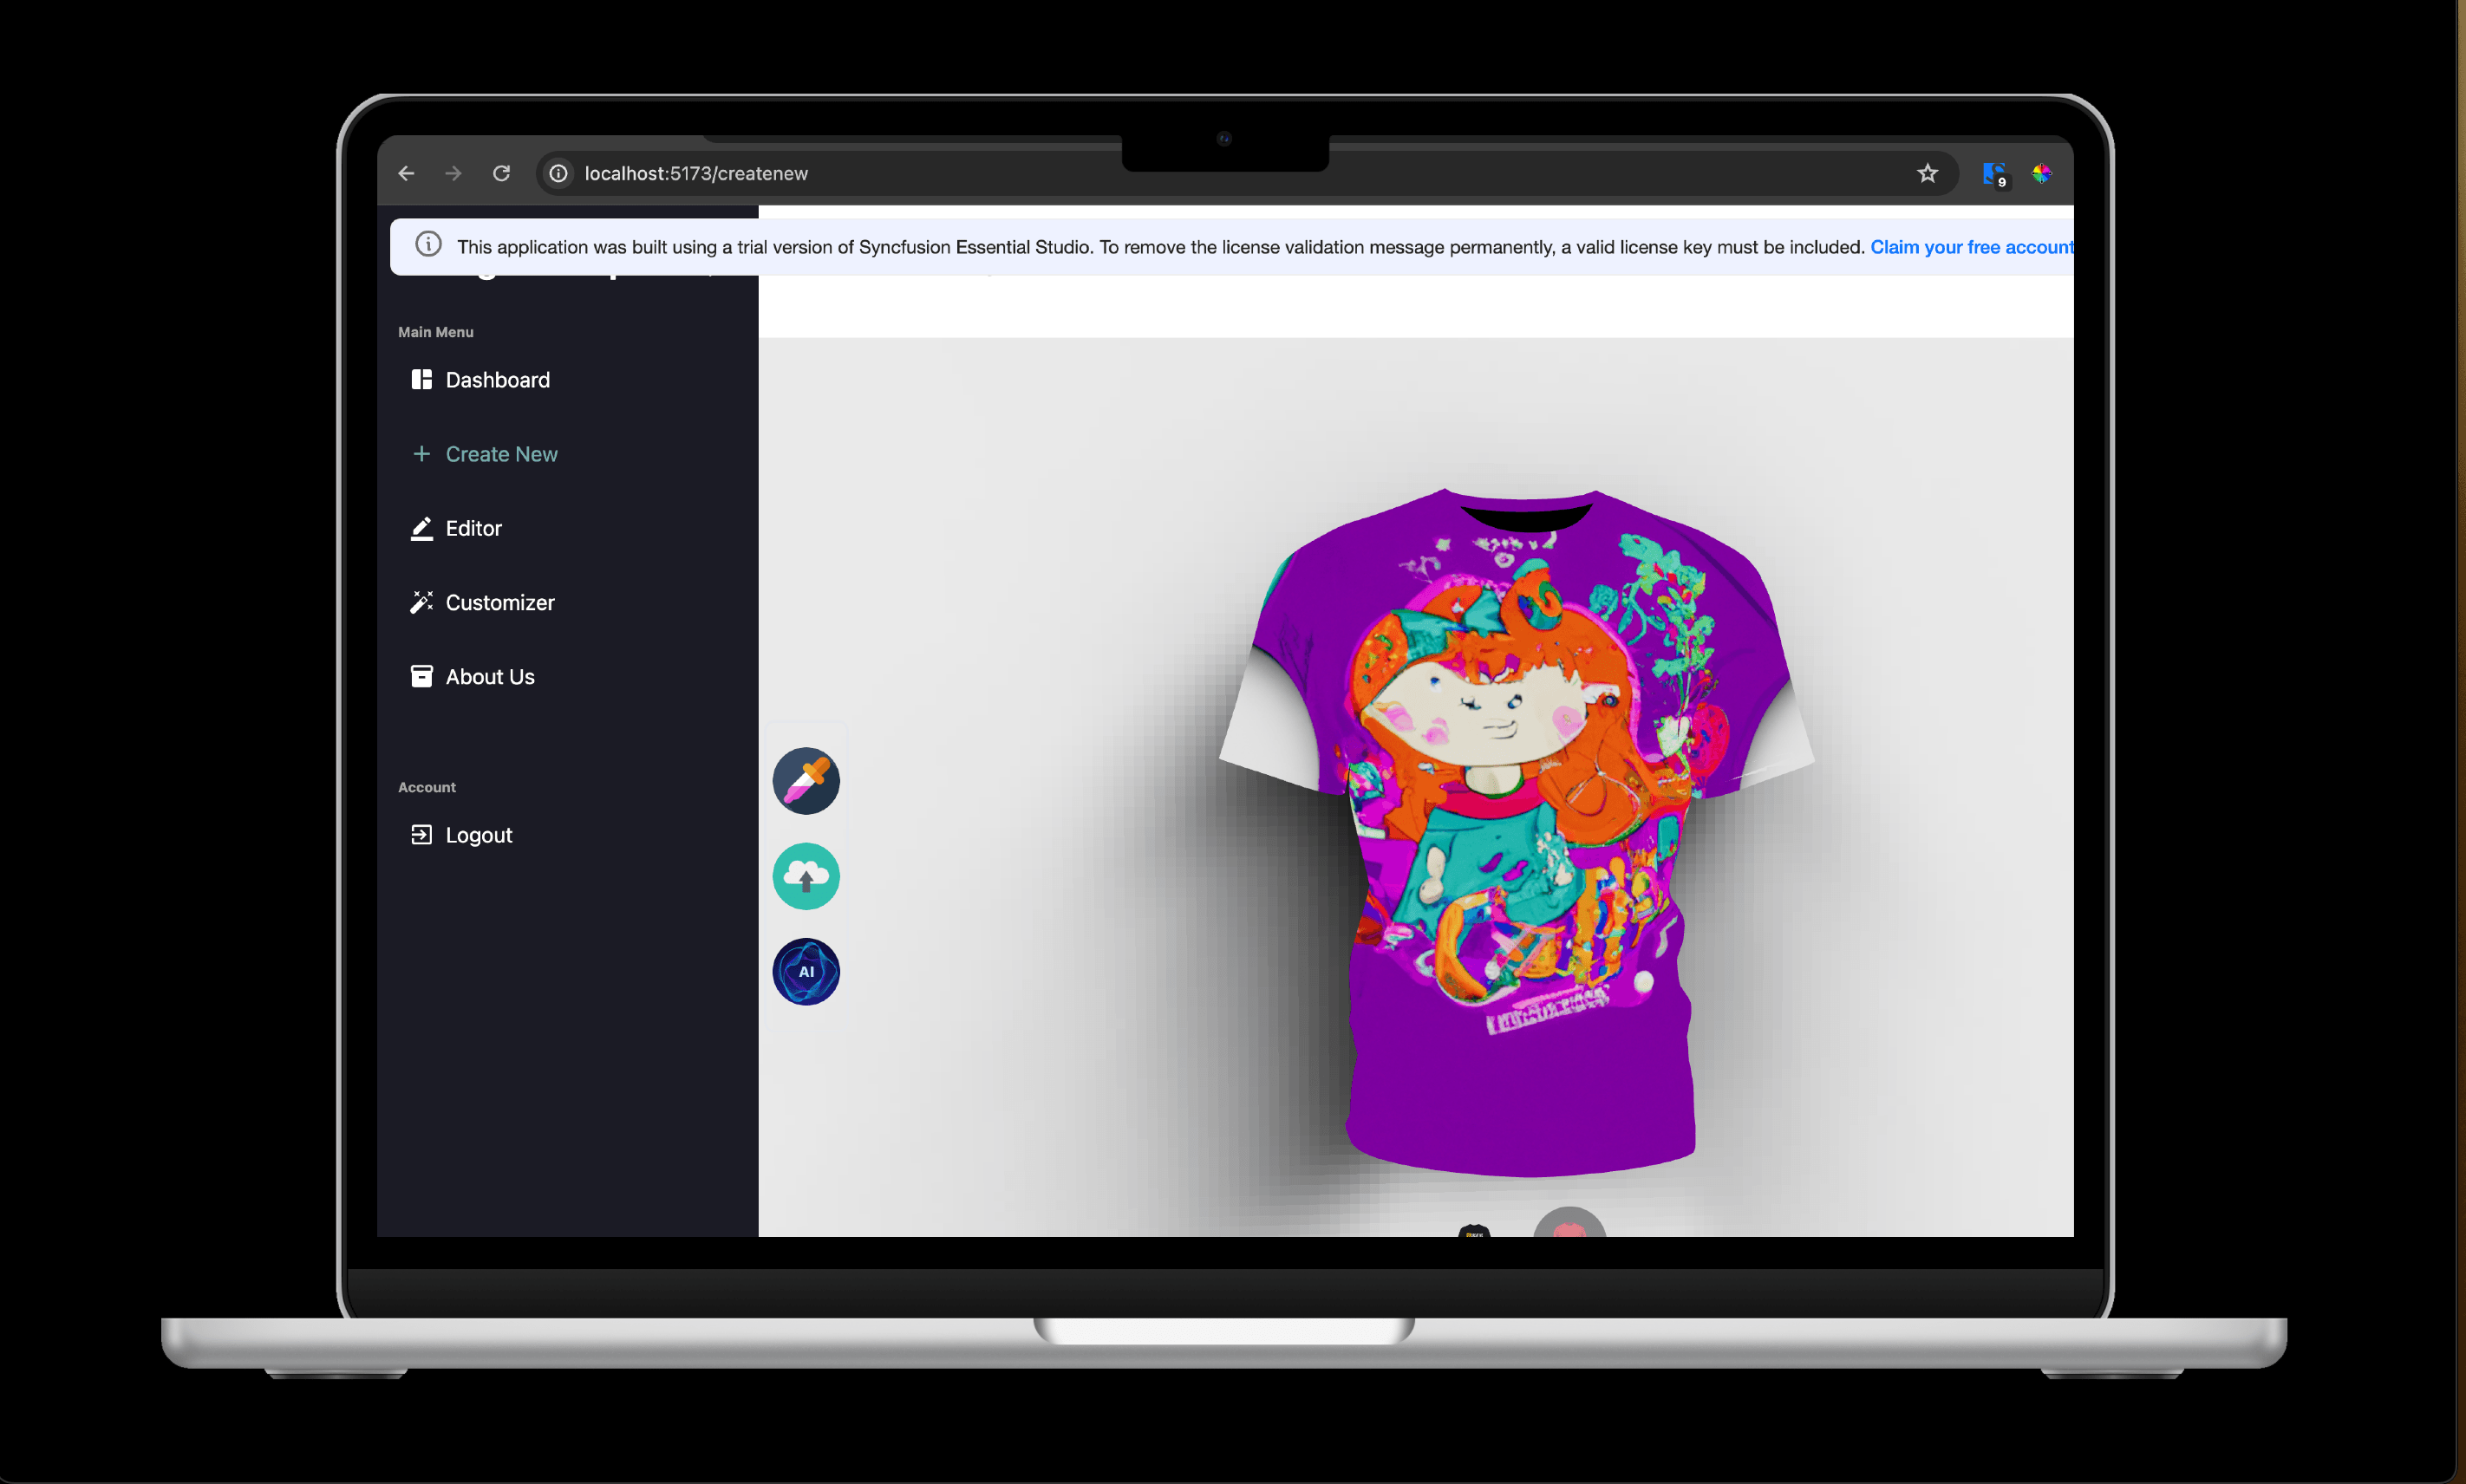Click the browser back arrow
This screenshot has height=1484, width=2466.
click(x=406, y=173)
